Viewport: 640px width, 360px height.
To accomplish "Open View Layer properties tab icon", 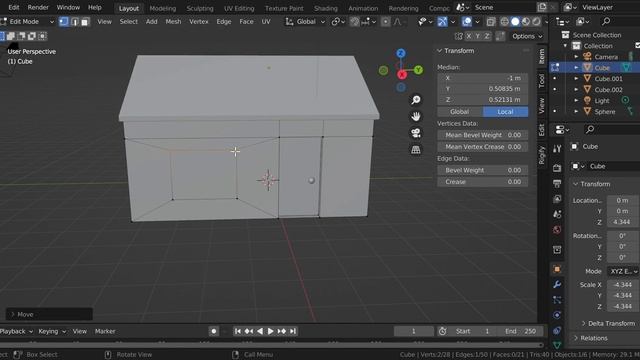I will 557,199.
